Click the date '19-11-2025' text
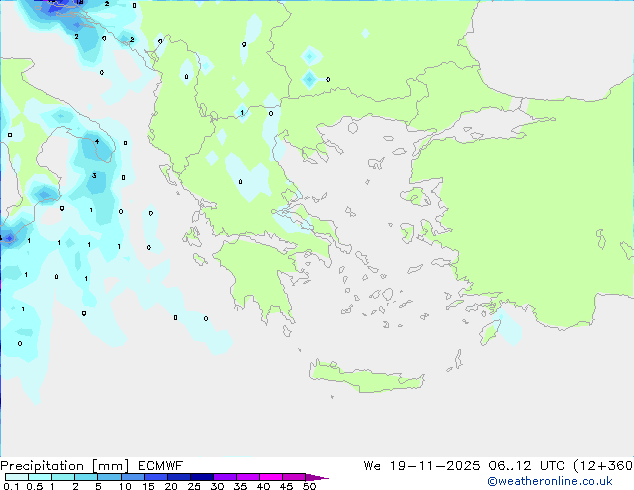The image size is (634, 490). (x=435, y=466)
